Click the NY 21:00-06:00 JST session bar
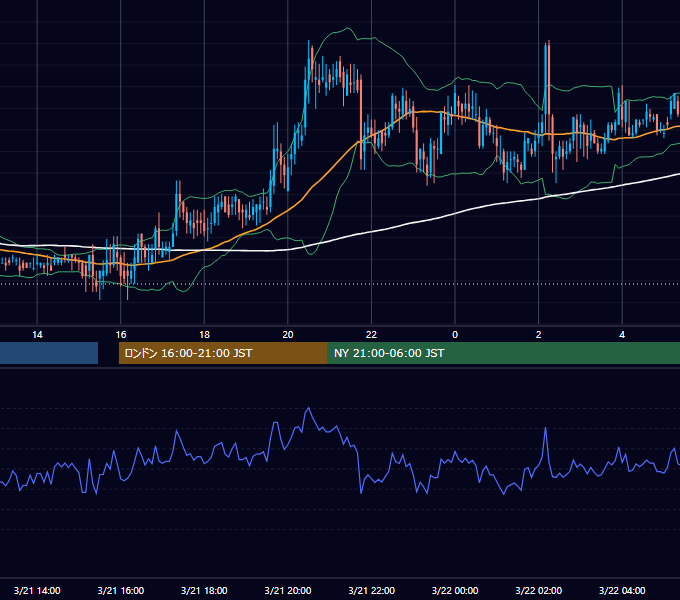 tap(503, 353)
